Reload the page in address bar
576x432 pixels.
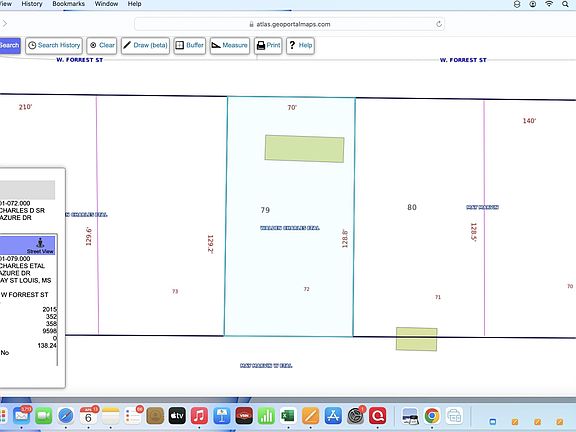pos(439,24)
